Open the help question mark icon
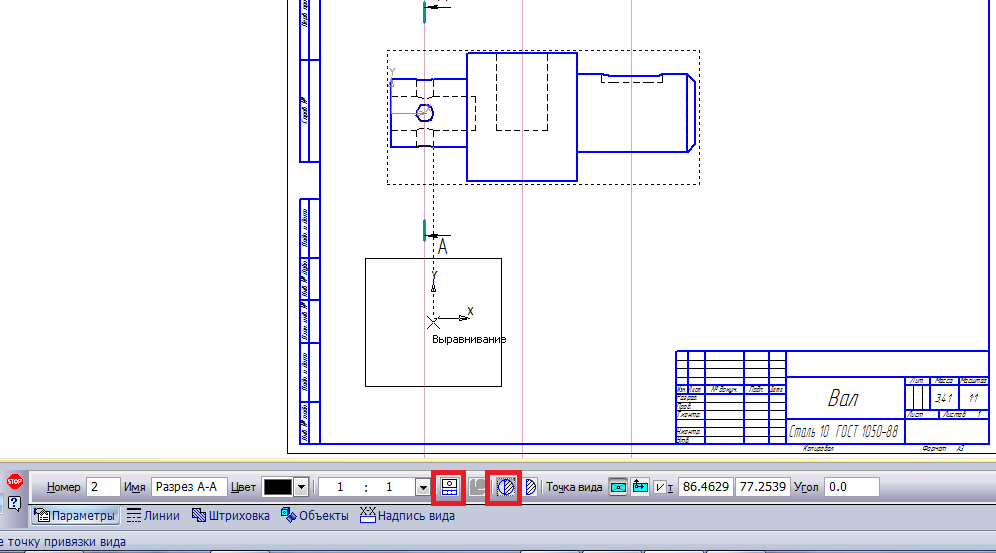Image resolution: width=996 pixels, height=553 pixels. click(15, 503)
